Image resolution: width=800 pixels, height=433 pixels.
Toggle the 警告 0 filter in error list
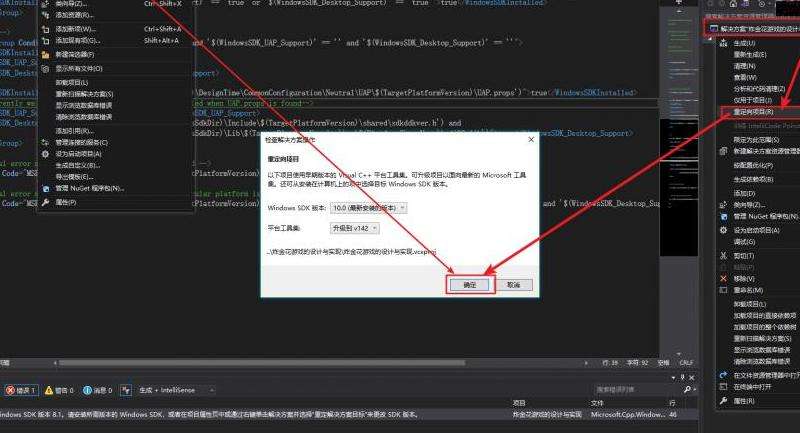click(61, 390)
